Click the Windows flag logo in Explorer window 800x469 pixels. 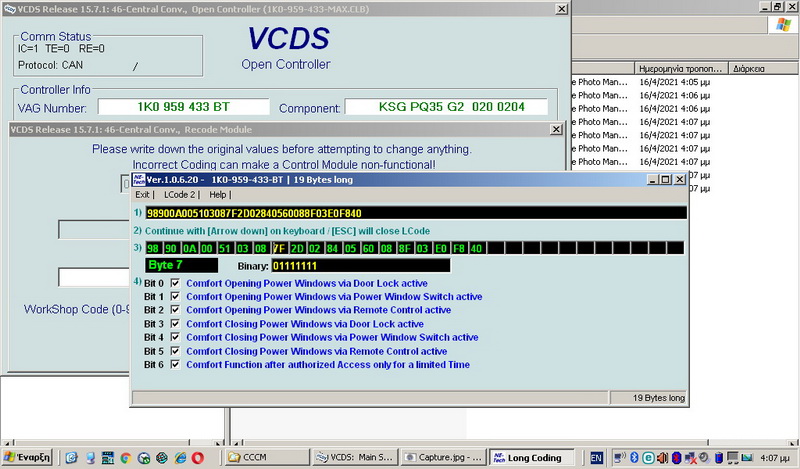click(x=783, y=24)
